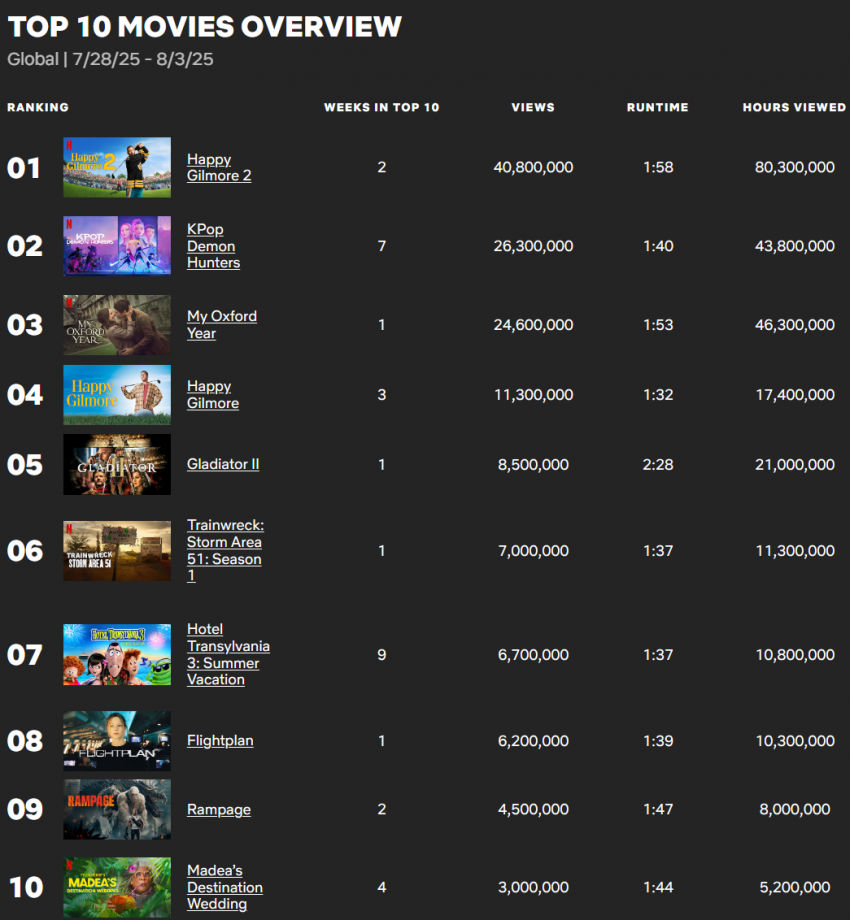Screen dimensions: 850x920
Task: Click the TOP 10 MOVIES OVERVIEW heading
Action: coord(204,26)
